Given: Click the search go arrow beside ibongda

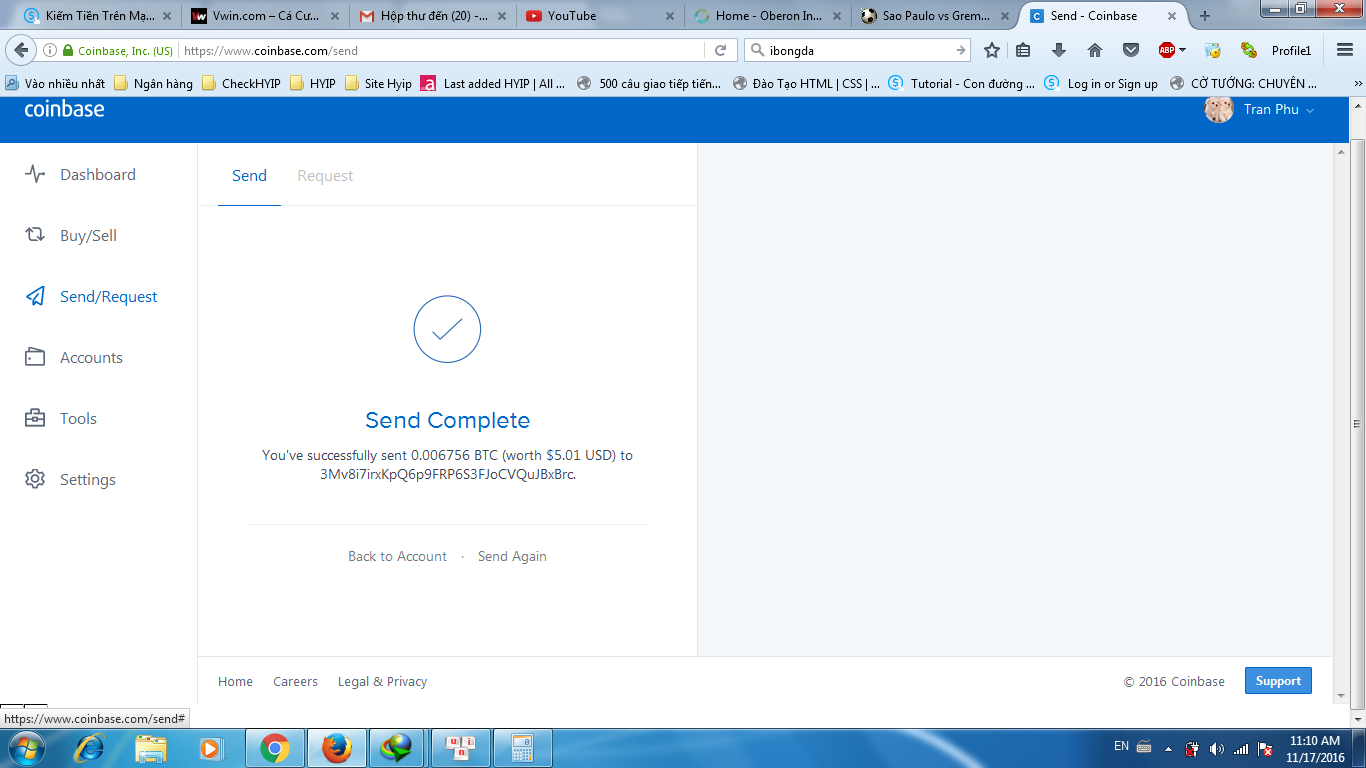Looking at the screenshot, I should [961, 50].
